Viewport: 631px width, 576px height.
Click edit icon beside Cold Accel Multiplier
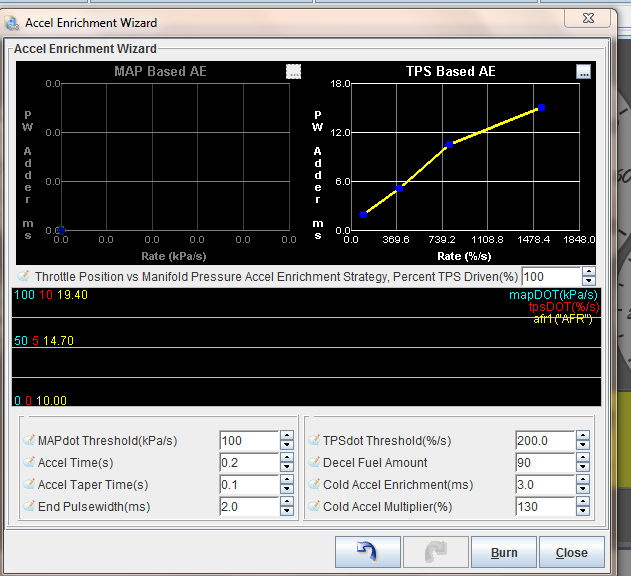tap(314, 507)
